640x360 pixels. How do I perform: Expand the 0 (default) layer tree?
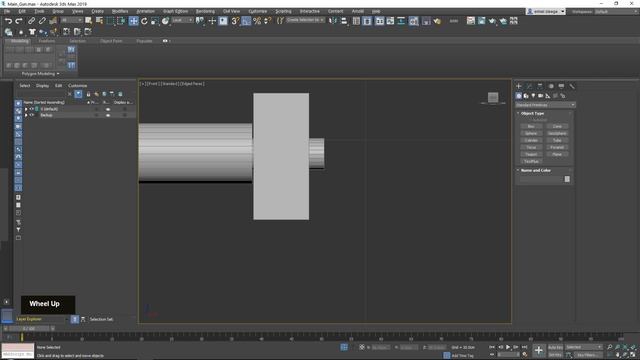pos(26,109)
